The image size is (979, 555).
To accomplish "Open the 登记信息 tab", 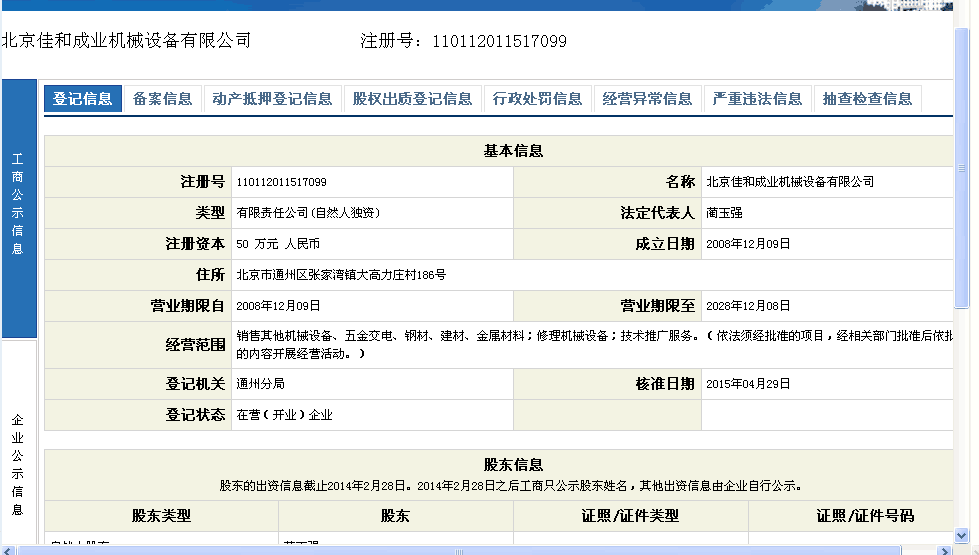I will 82,99.
